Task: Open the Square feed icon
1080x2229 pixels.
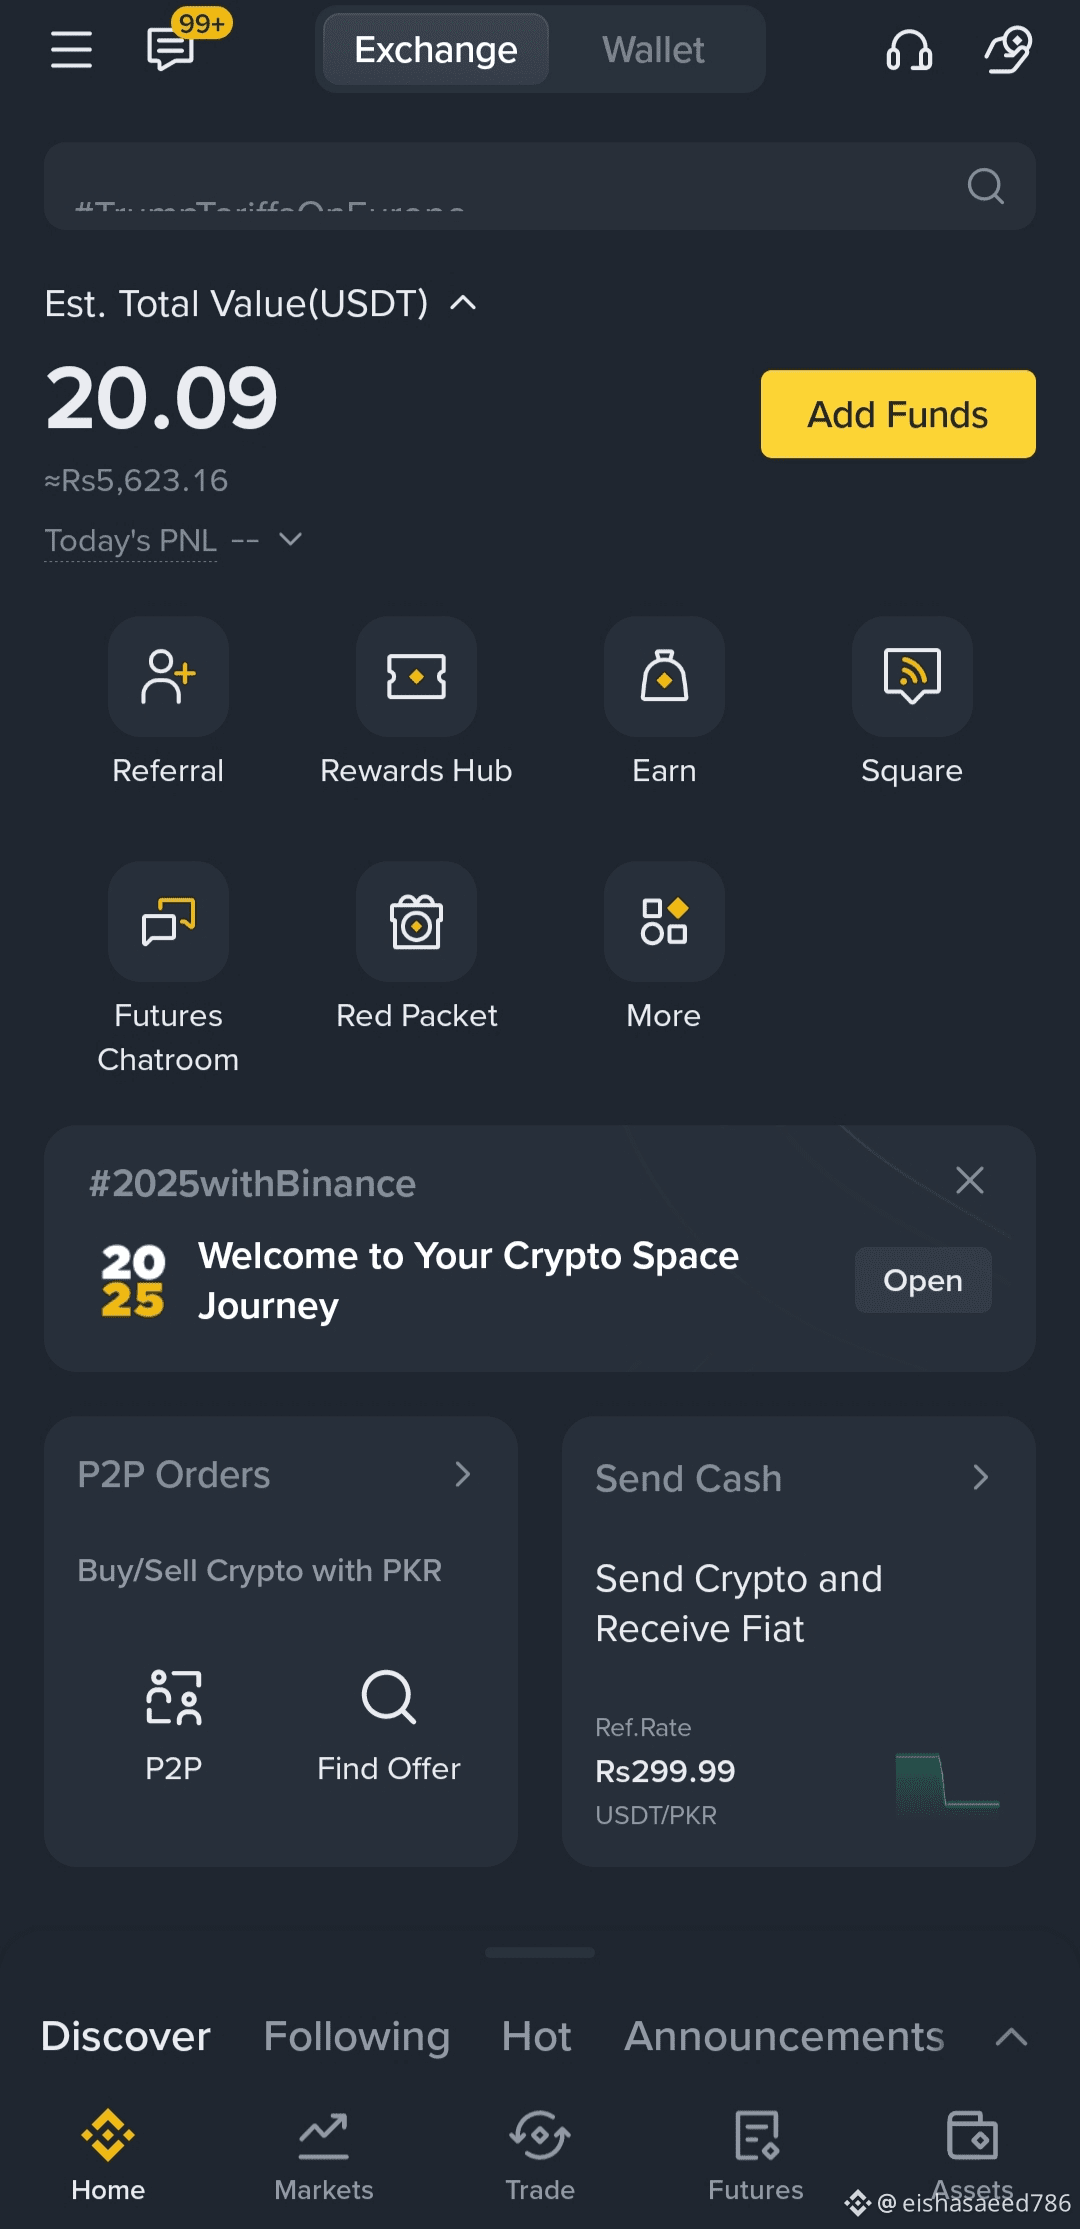Action: [912, 677]
